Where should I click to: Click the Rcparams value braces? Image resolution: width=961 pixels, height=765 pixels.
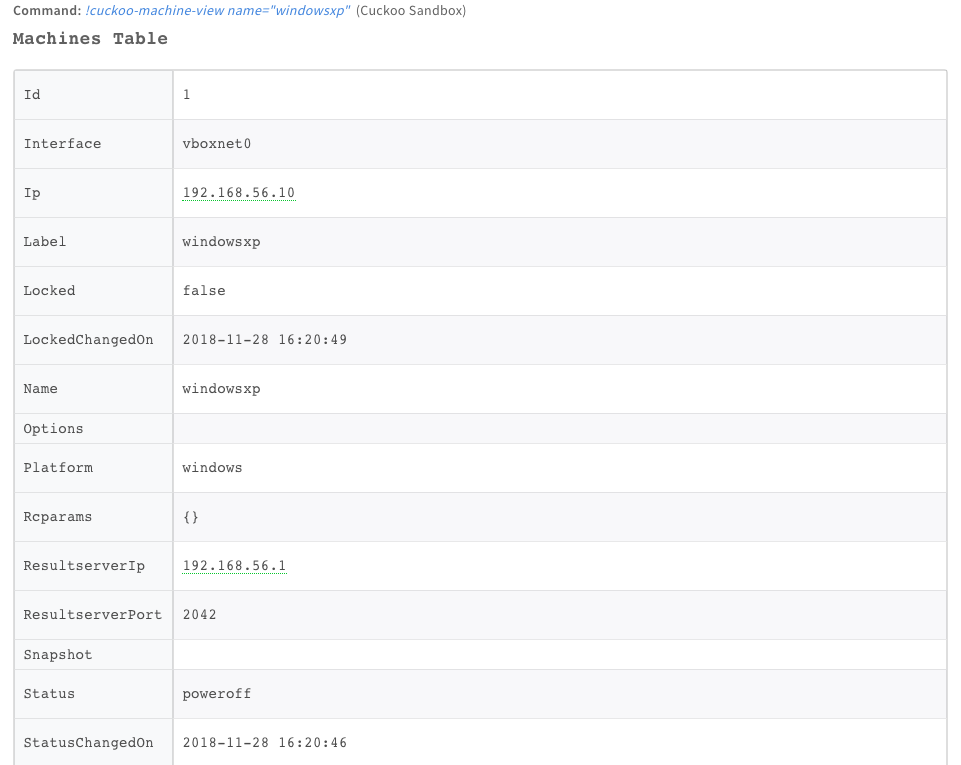[191, 517]
